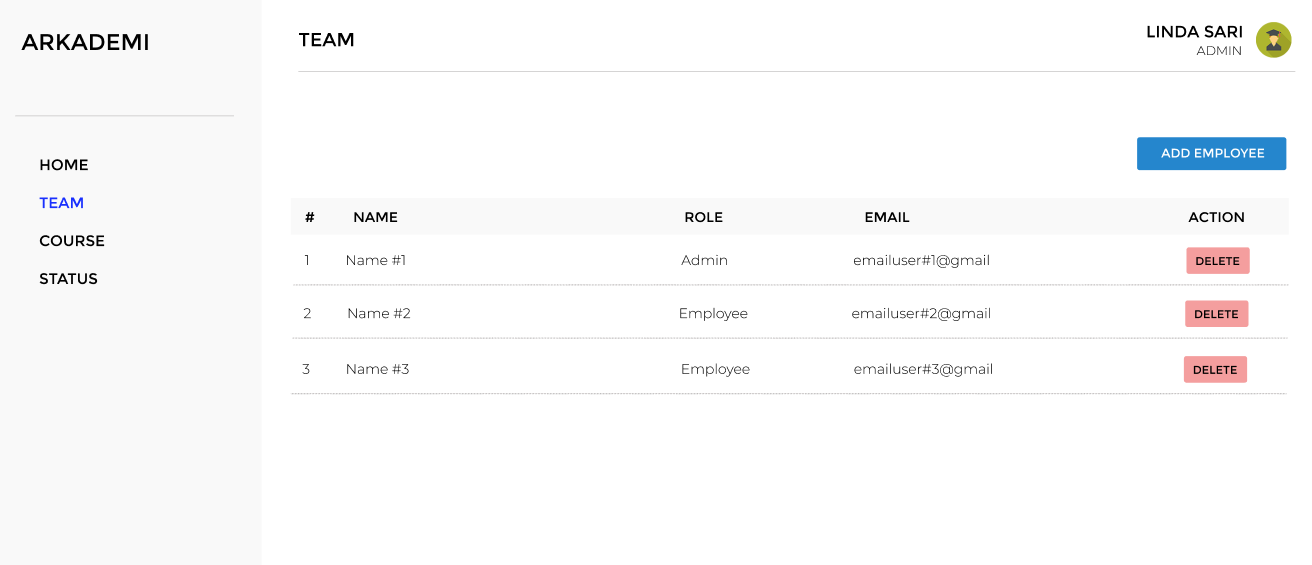Click the EMAIL column header
The image size is (1312, 565).
[x=887, y=217]
